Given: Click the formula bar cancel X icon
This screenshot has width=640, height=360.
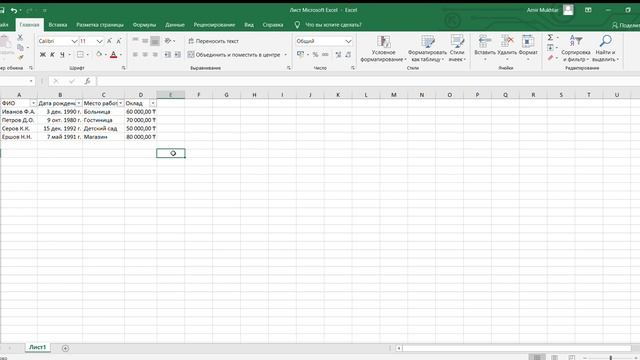Looking at the screenshot, I should point(56,81).
